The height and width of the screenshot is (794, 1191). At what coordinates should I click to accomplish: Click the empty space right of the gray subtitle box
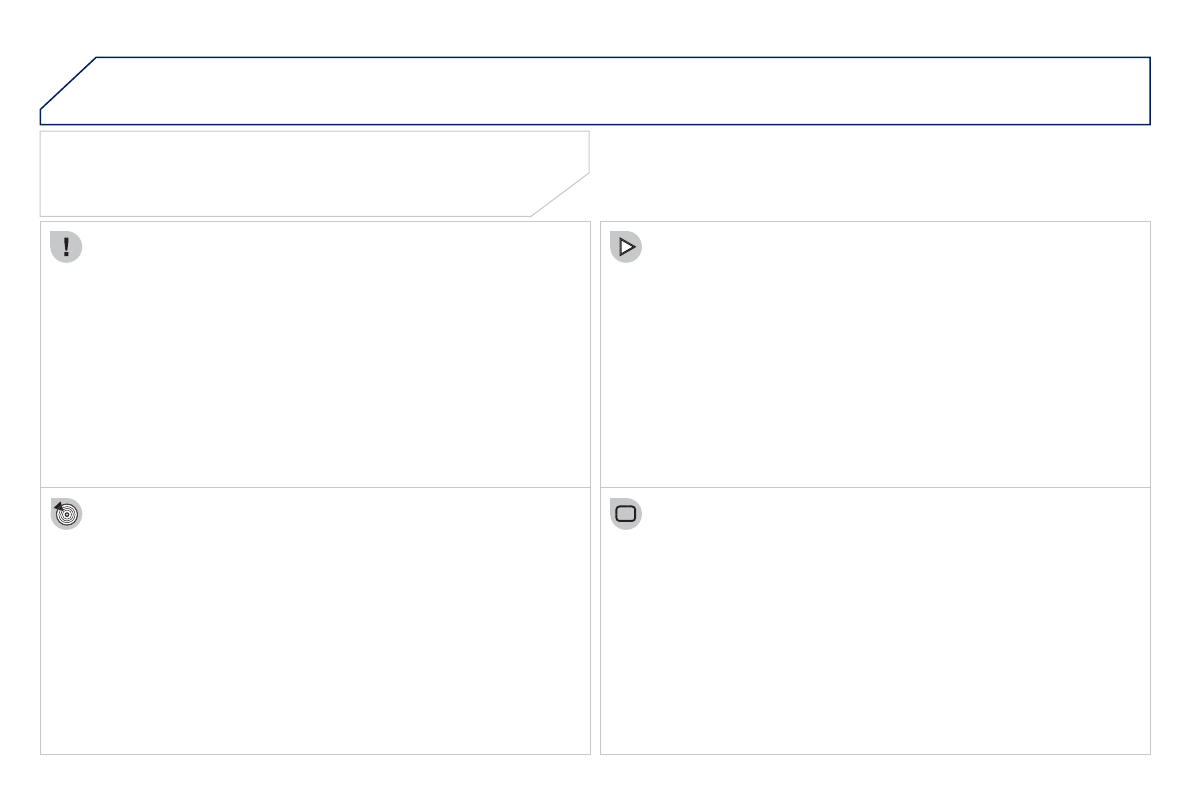[870, 173]
